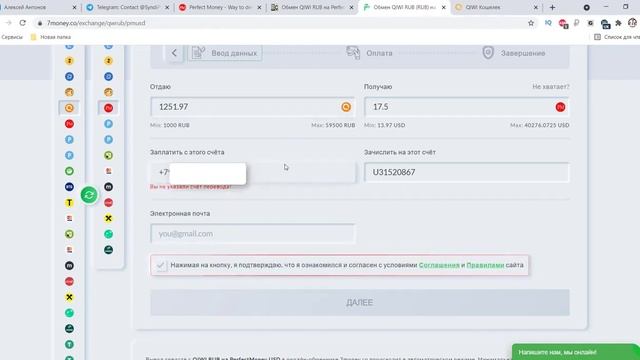Open the Напишите нам, мы онлайн chat
Viewport: 640px width, 360px height.
pyautogui.click(x=576, y=352)
